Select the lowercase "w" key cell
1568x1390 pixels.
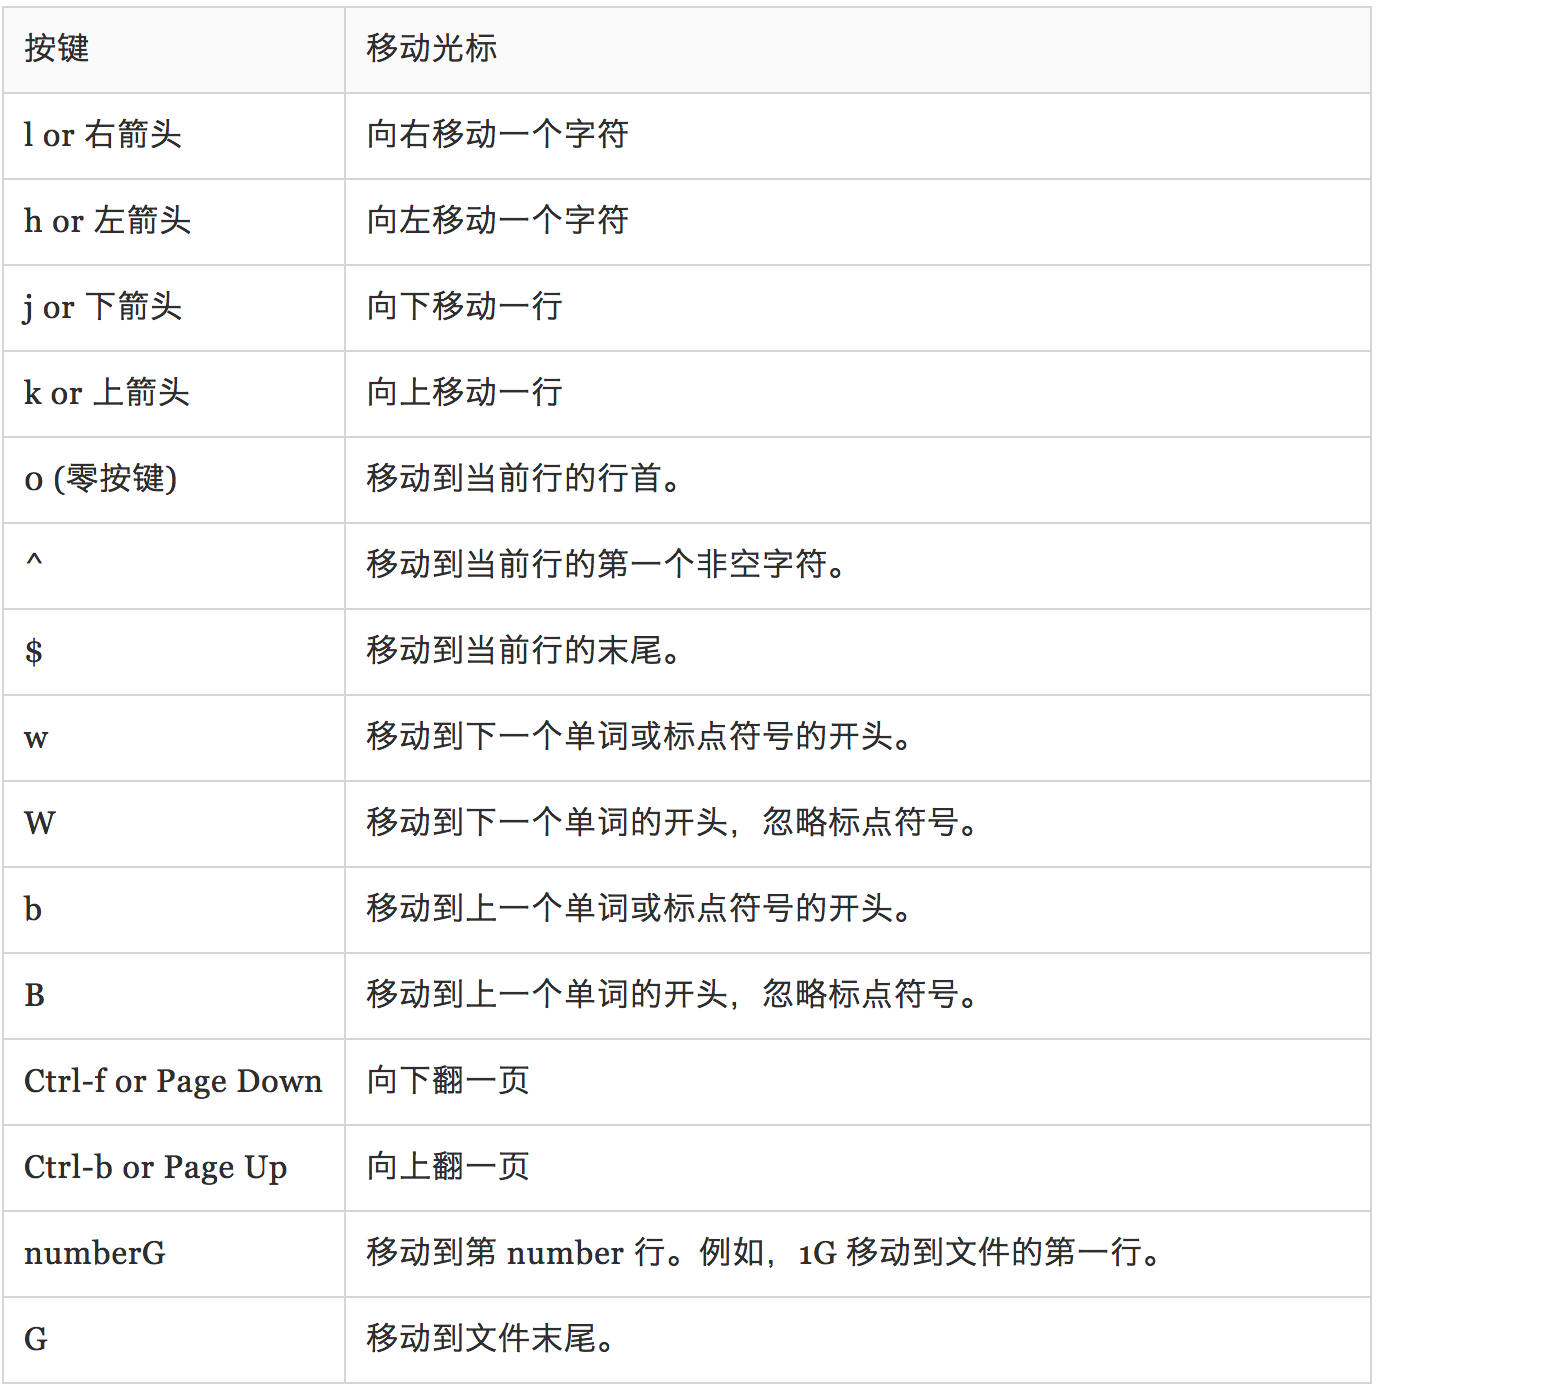[36, 738]
